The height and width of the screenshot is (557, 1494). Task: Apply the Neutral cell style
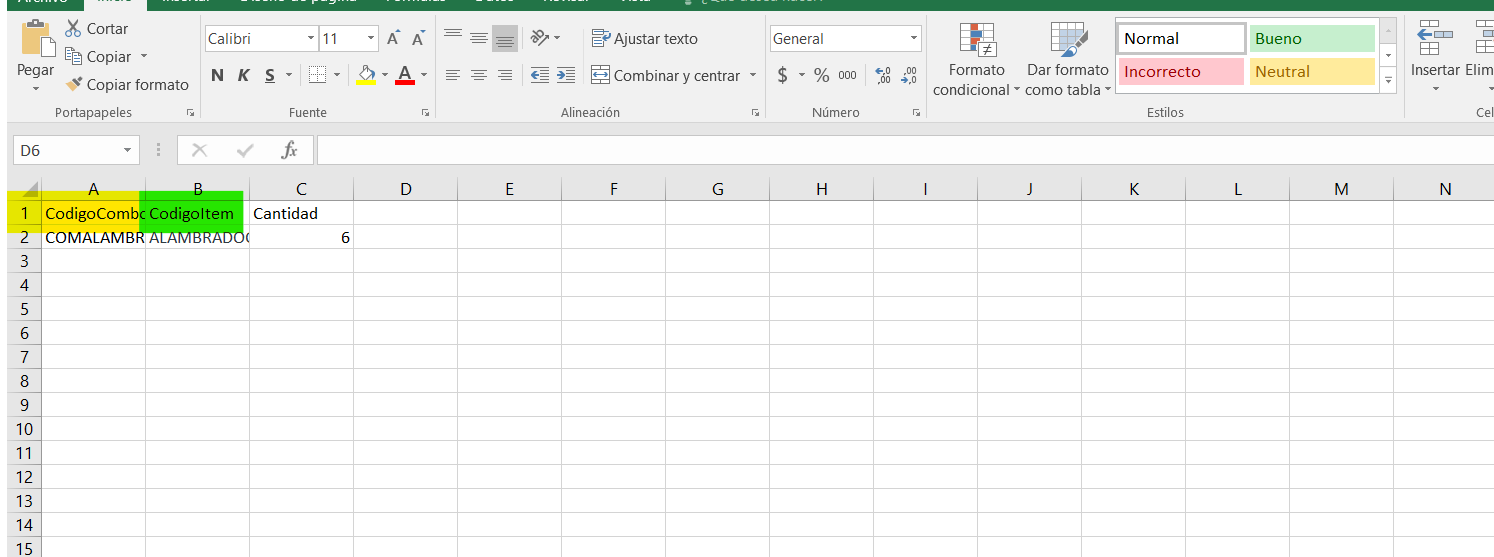point(1312,72)
